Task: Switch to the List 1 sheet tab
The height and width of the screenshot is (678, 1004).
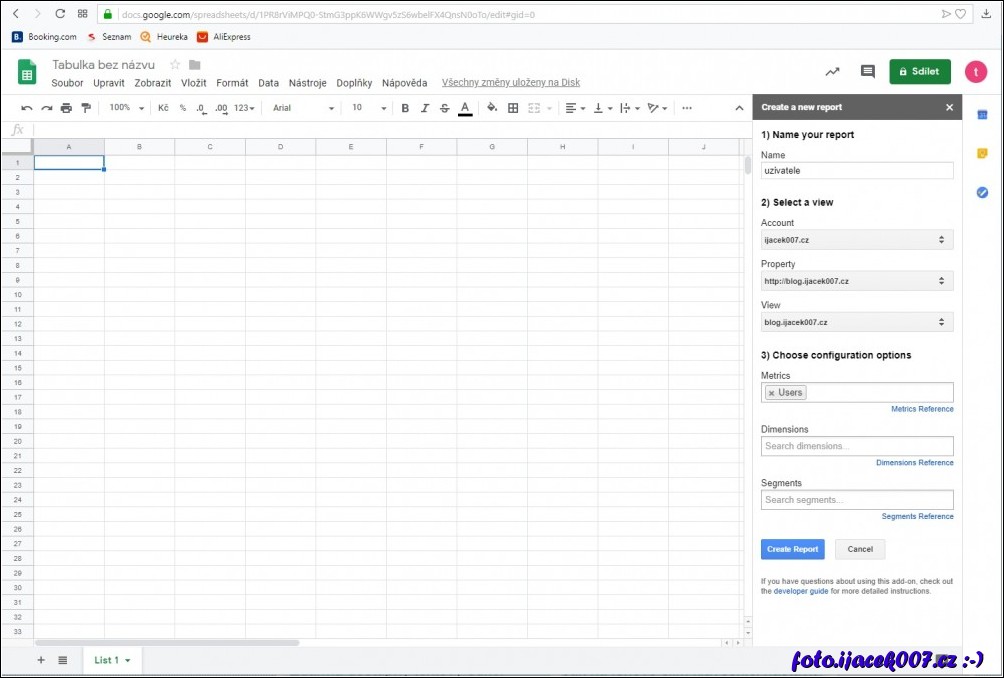Action: pos(112,660)
